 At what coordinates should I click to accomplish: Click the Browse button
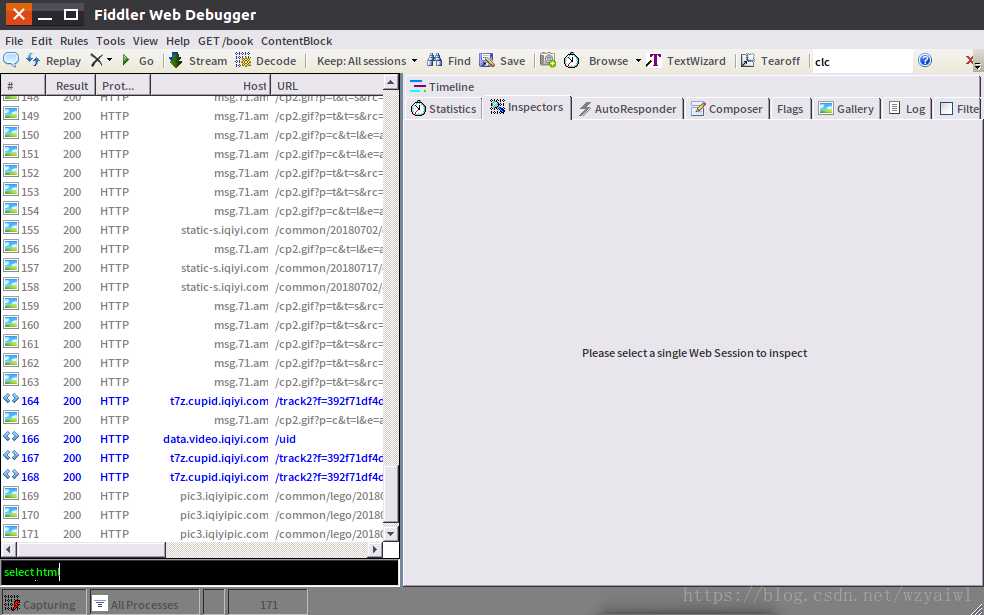(608, 61)
